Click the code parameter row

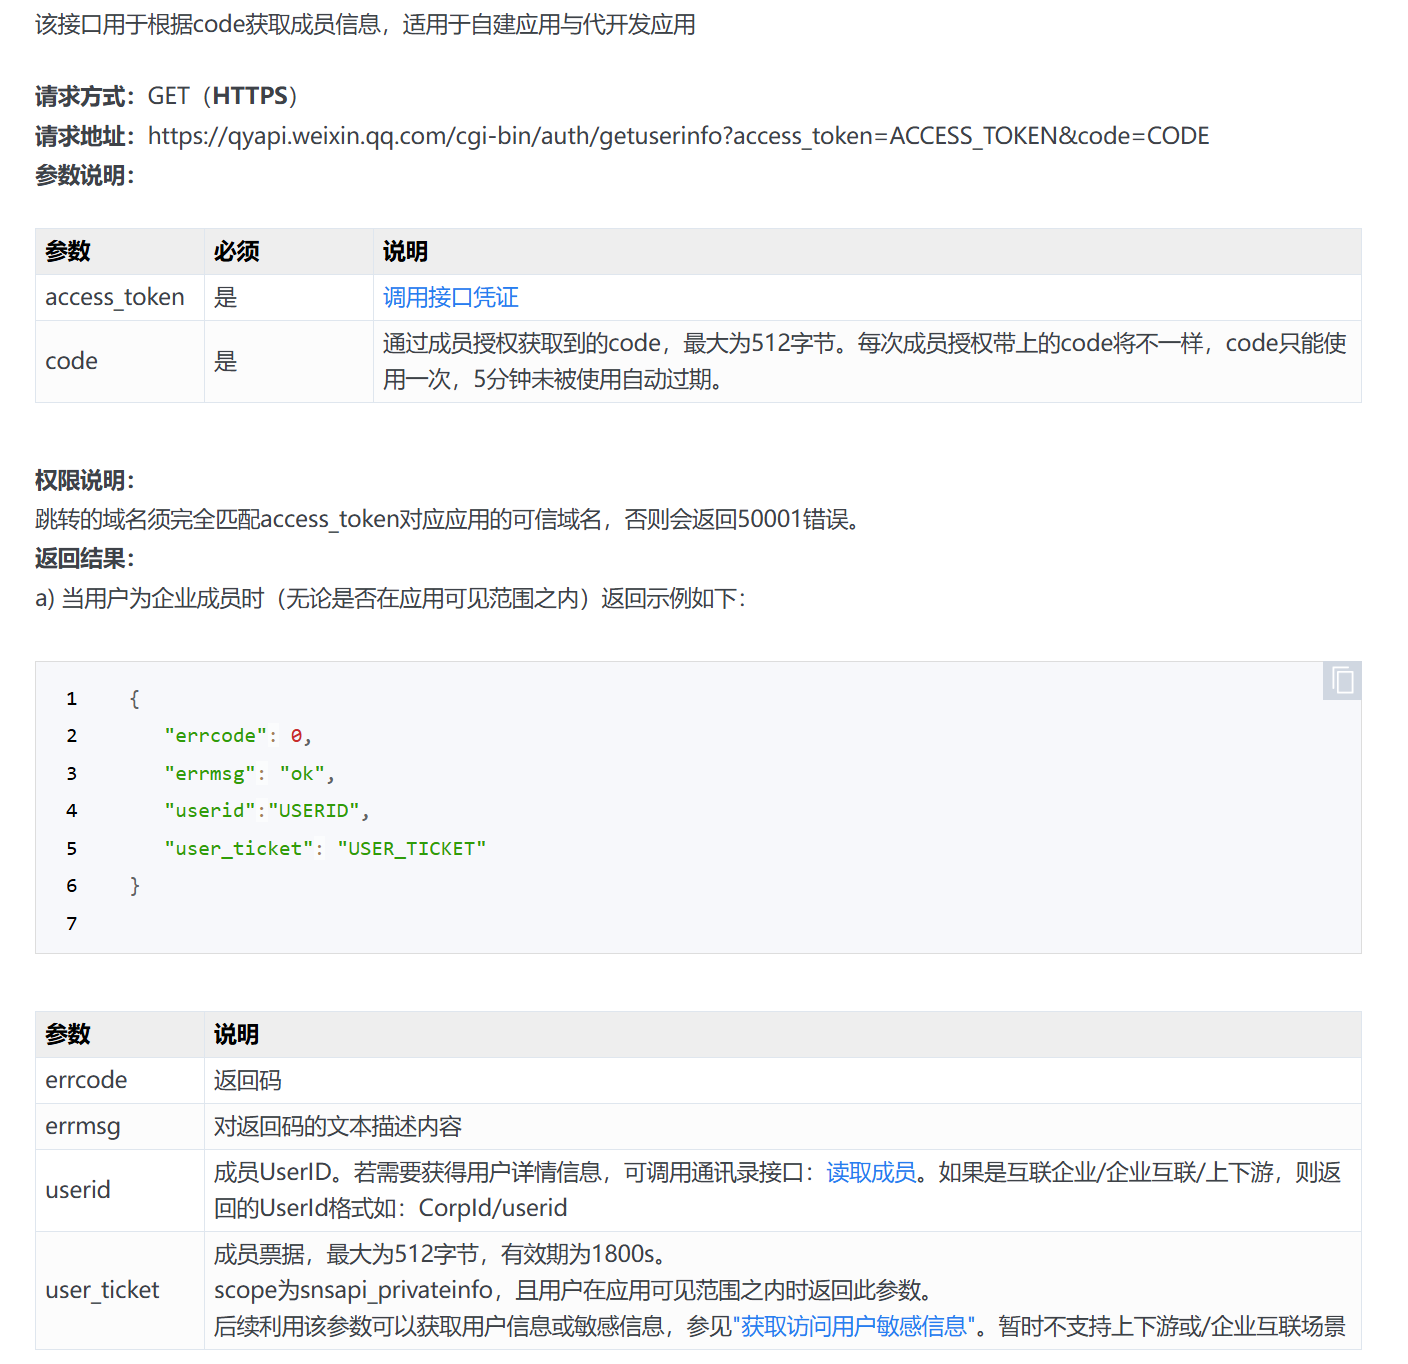pyautogui.click(x=70, y=361)
